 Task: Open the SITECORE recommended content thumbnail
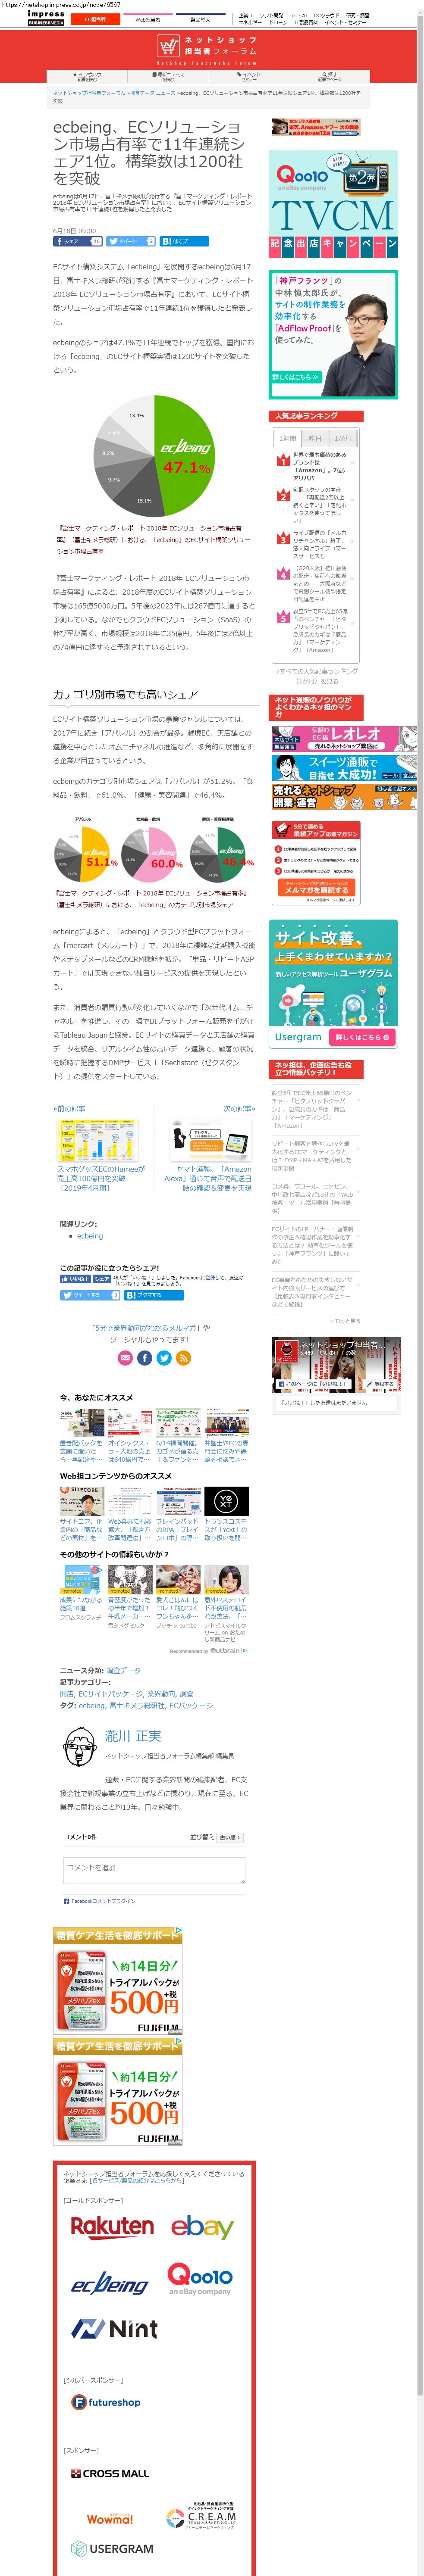pyautogui.click(x=81, y=1500)
